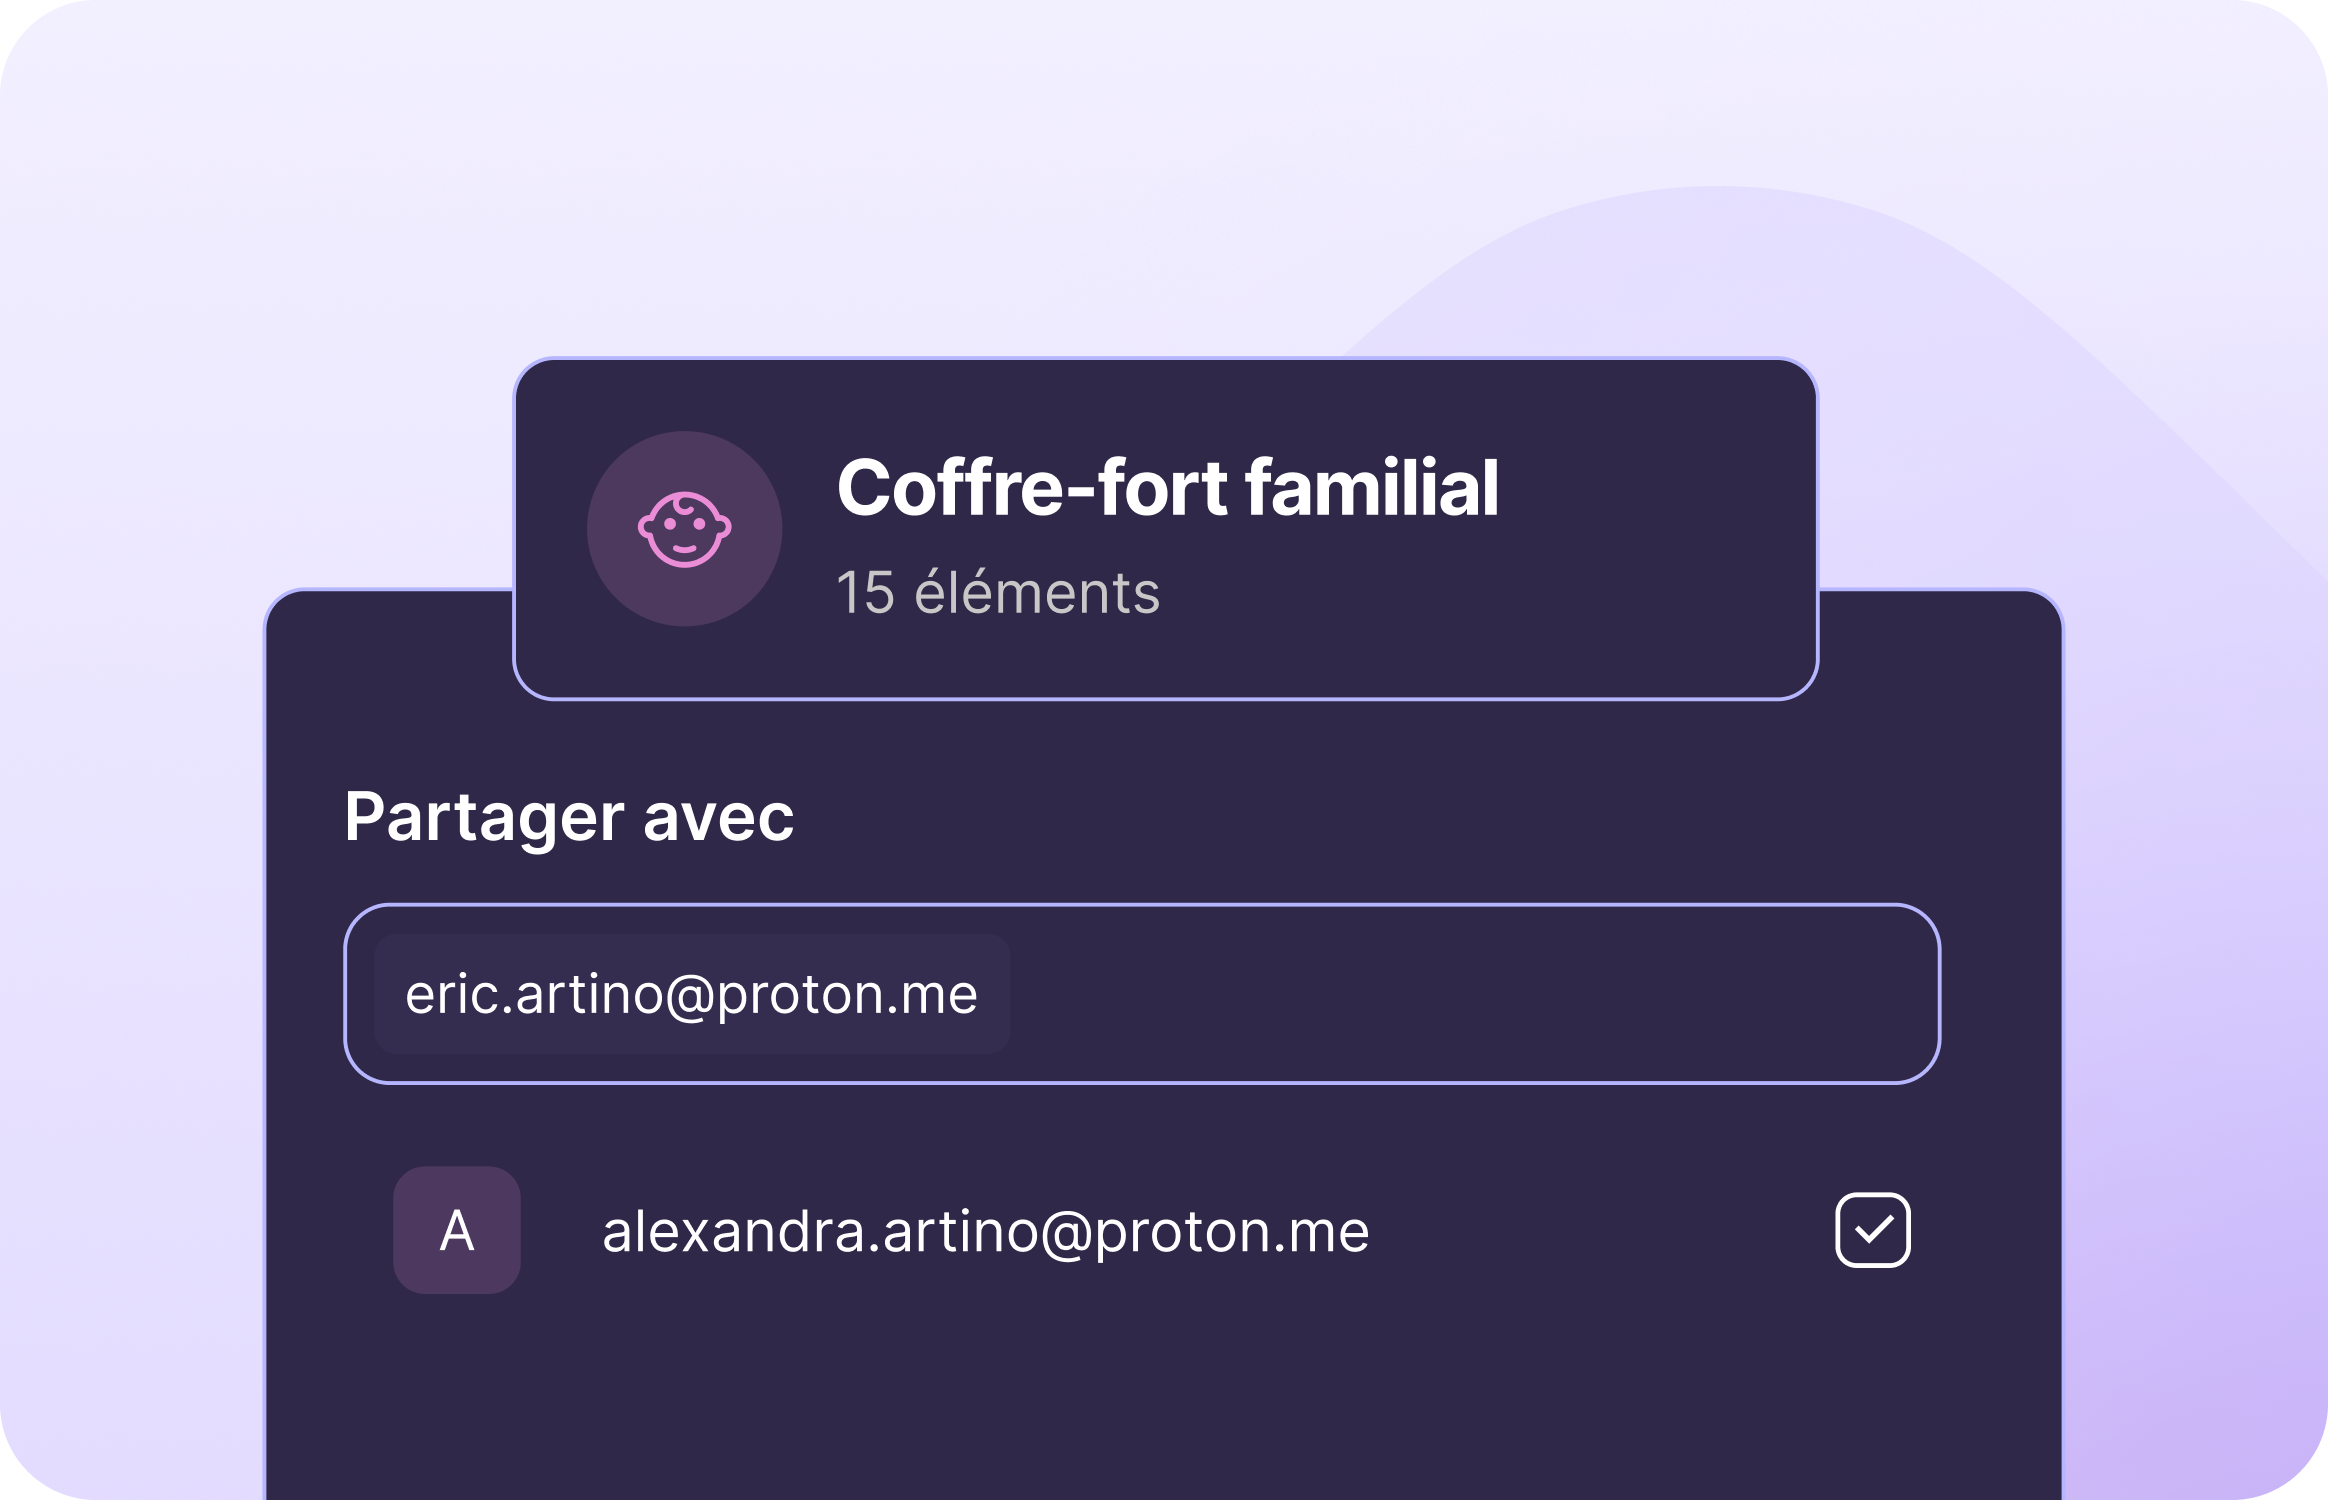Click the number 15 in the elements count
2328x1500 pixels.
[865, 592]
